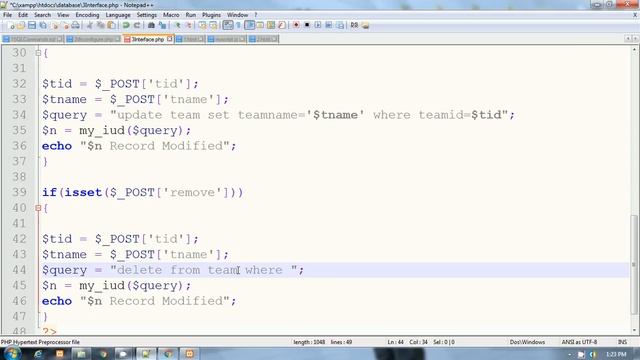640x360 pixels.
Task: Open the Windows Start button
Action: [12, 353]
